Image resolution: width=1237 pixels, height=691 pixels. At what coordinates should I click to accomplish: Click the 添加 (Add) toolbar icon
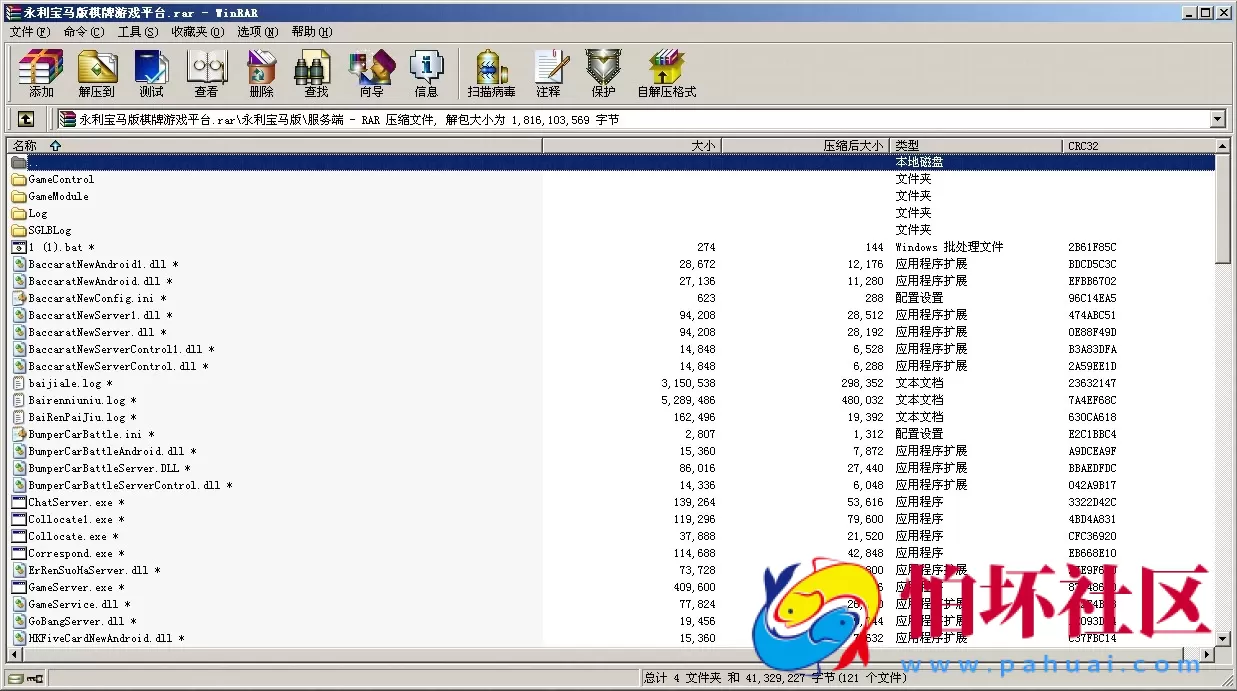click(x=41, y=74)
